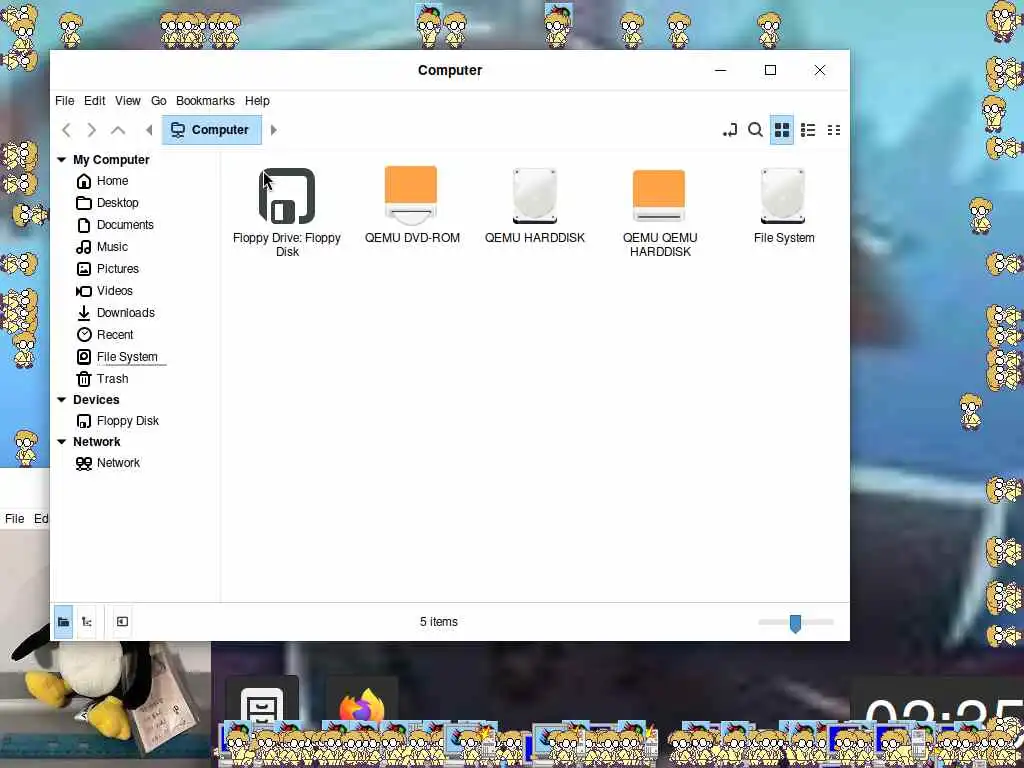Minimize the Computer window
The height and width of the screenshot is (768, 1024).
[x=721, y=70]
